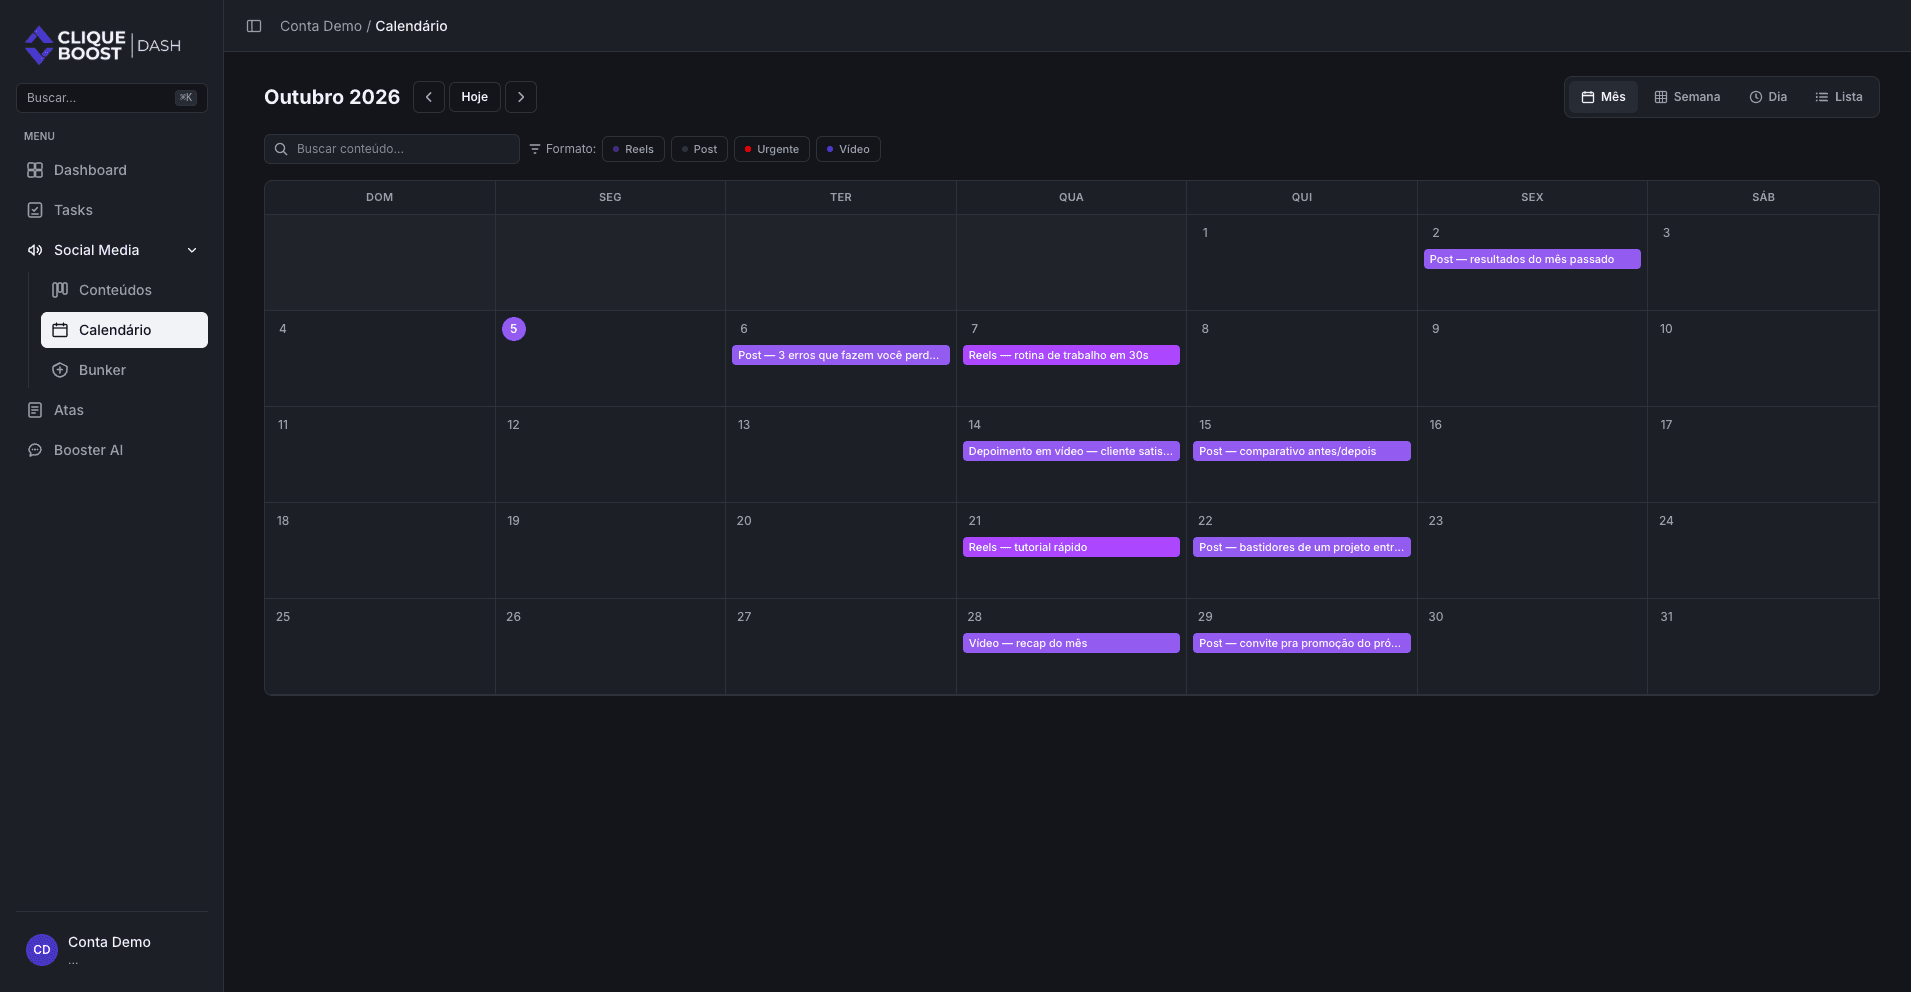Focus the sidebar Buscar search field
This screenshot has width=1911, height=992.
coord(112,98)
